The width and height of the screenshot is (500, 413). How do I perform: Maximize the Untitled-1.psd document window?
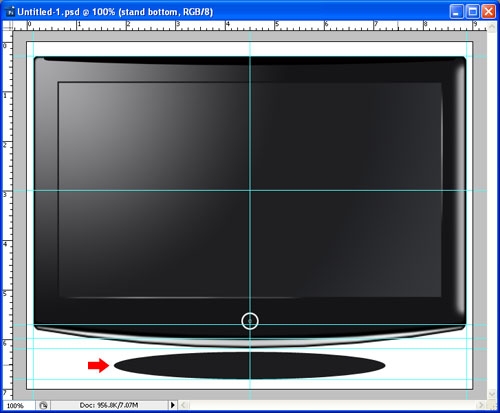[x=473, y=12]
